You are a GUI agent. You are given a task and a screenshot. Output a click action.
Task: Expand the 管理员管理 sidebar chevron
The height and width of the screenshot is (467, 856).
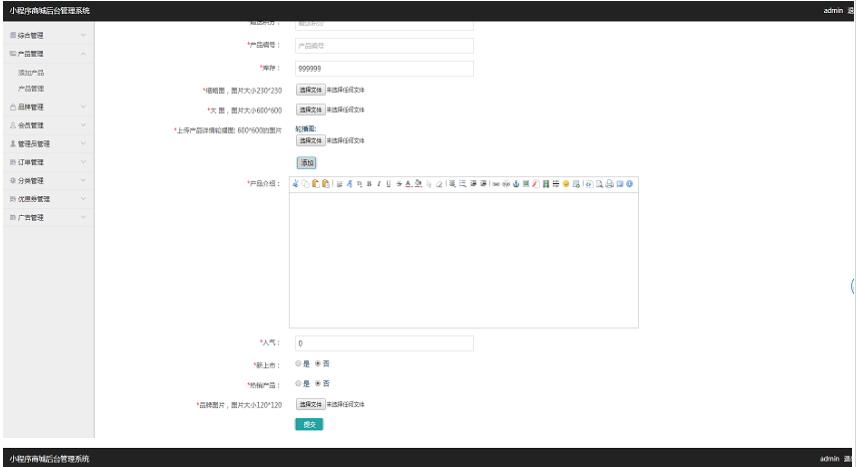click(x=83, y=144)
